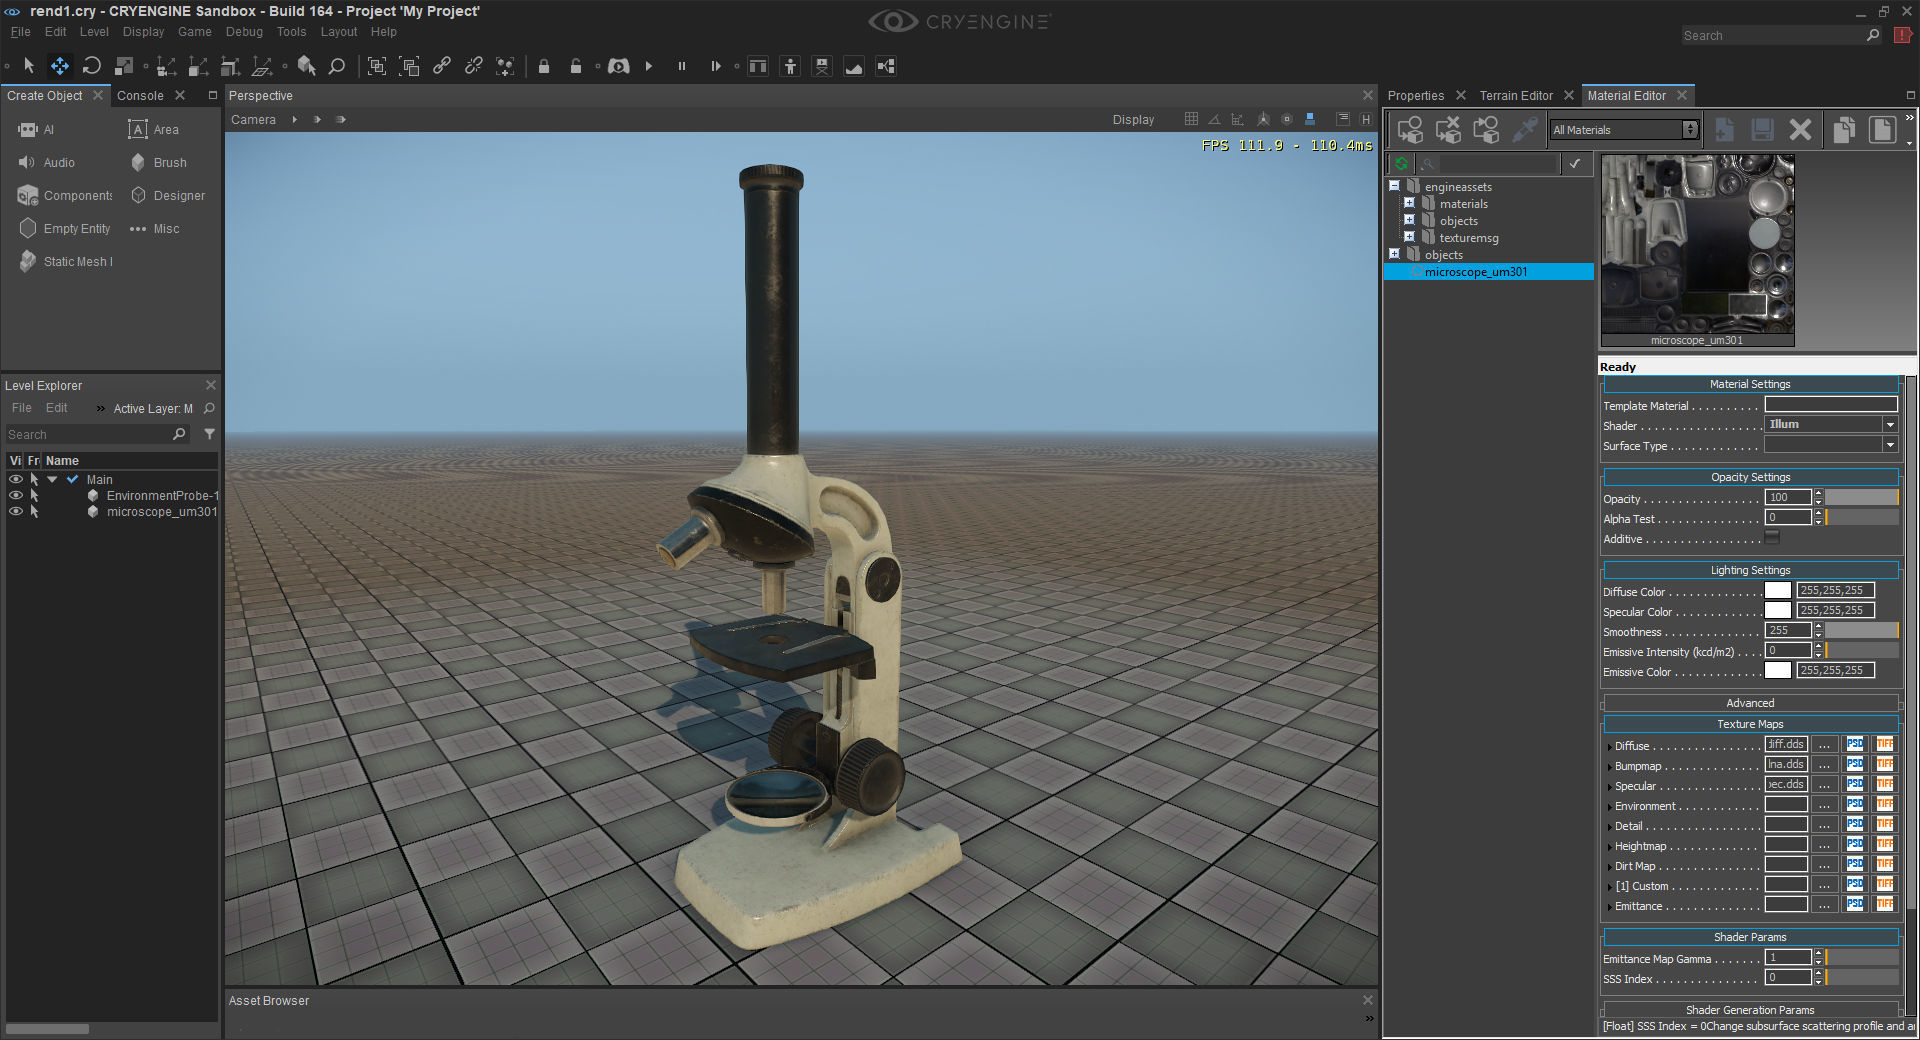Activate the Move tool

coord(60,66)
